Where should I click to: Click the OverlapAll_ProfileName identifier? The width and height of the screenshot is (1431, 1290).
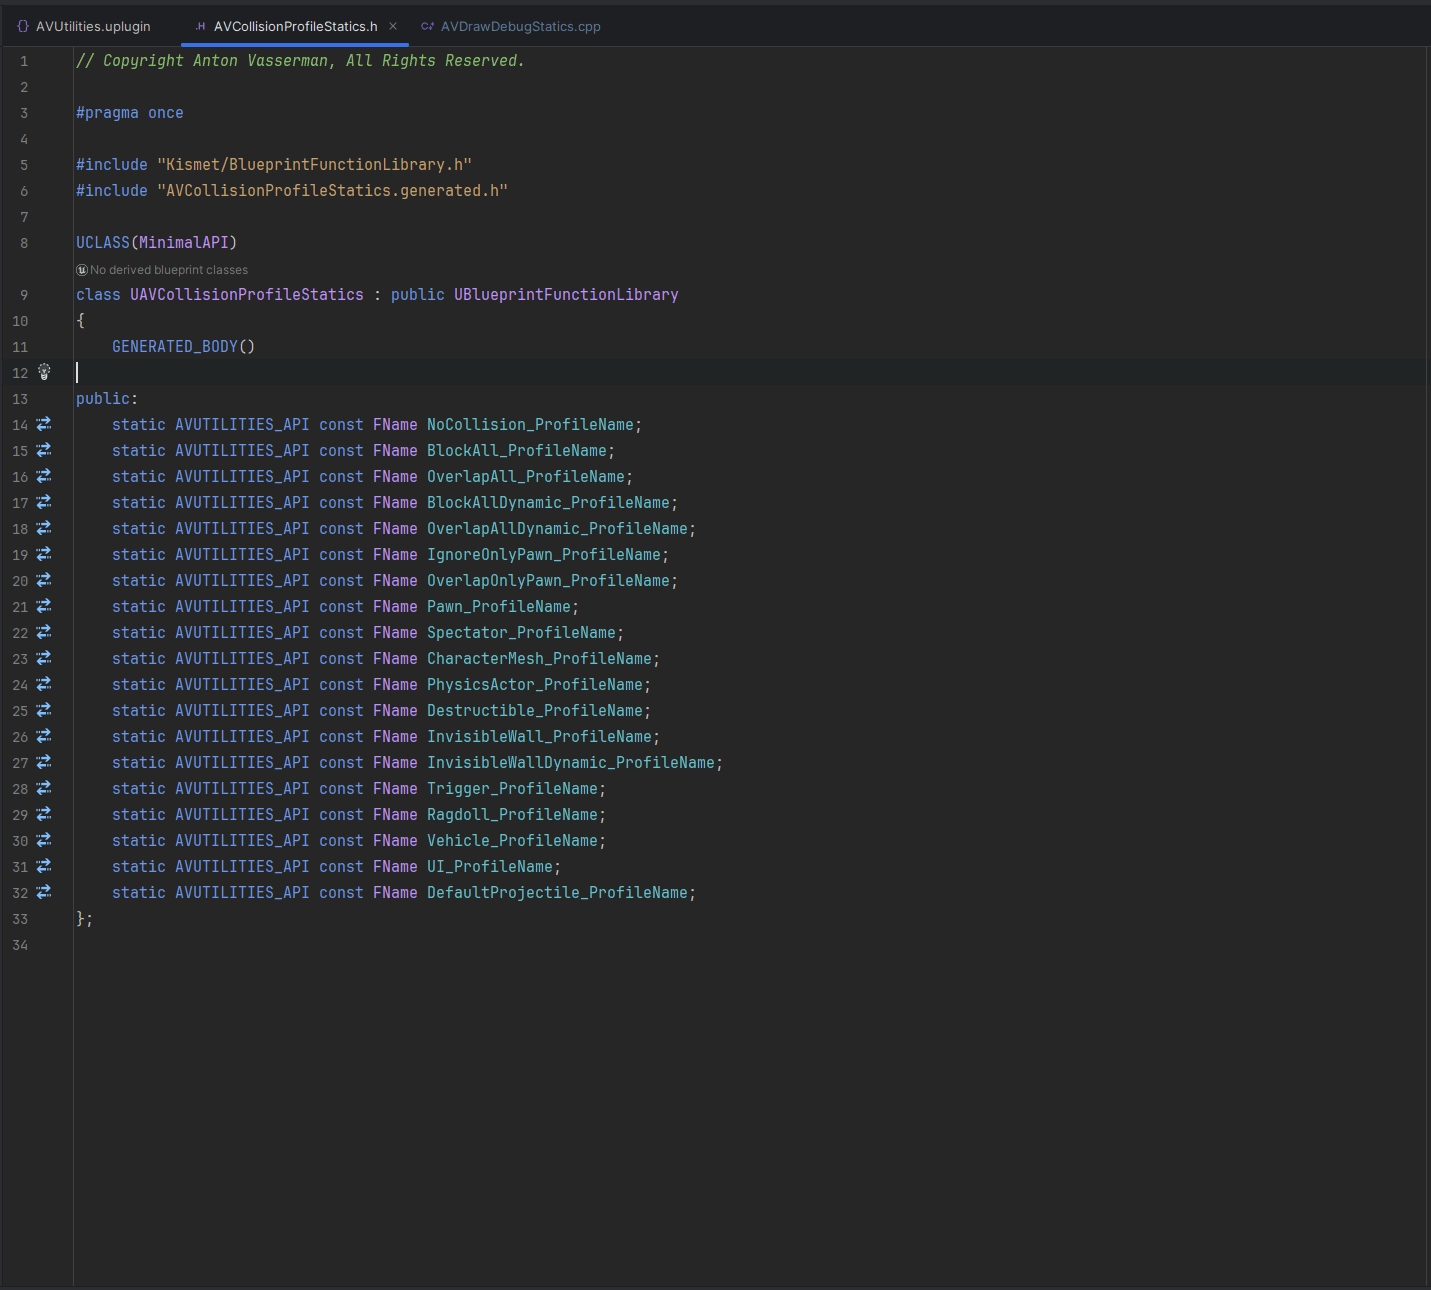tap(526, 477)
